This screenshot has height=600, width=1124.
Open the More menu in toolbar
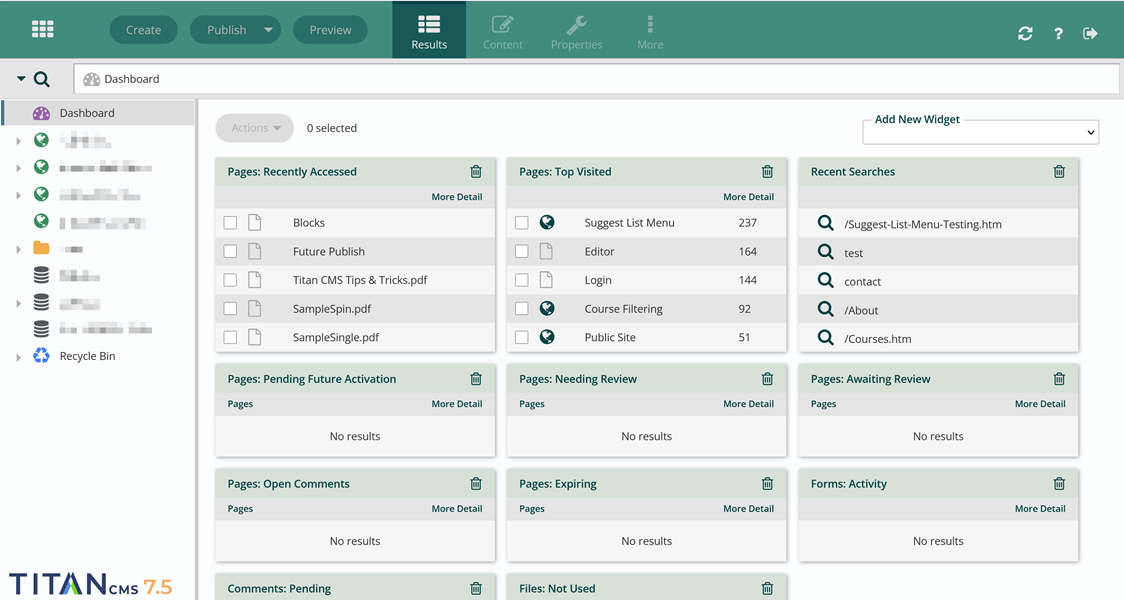650,31
